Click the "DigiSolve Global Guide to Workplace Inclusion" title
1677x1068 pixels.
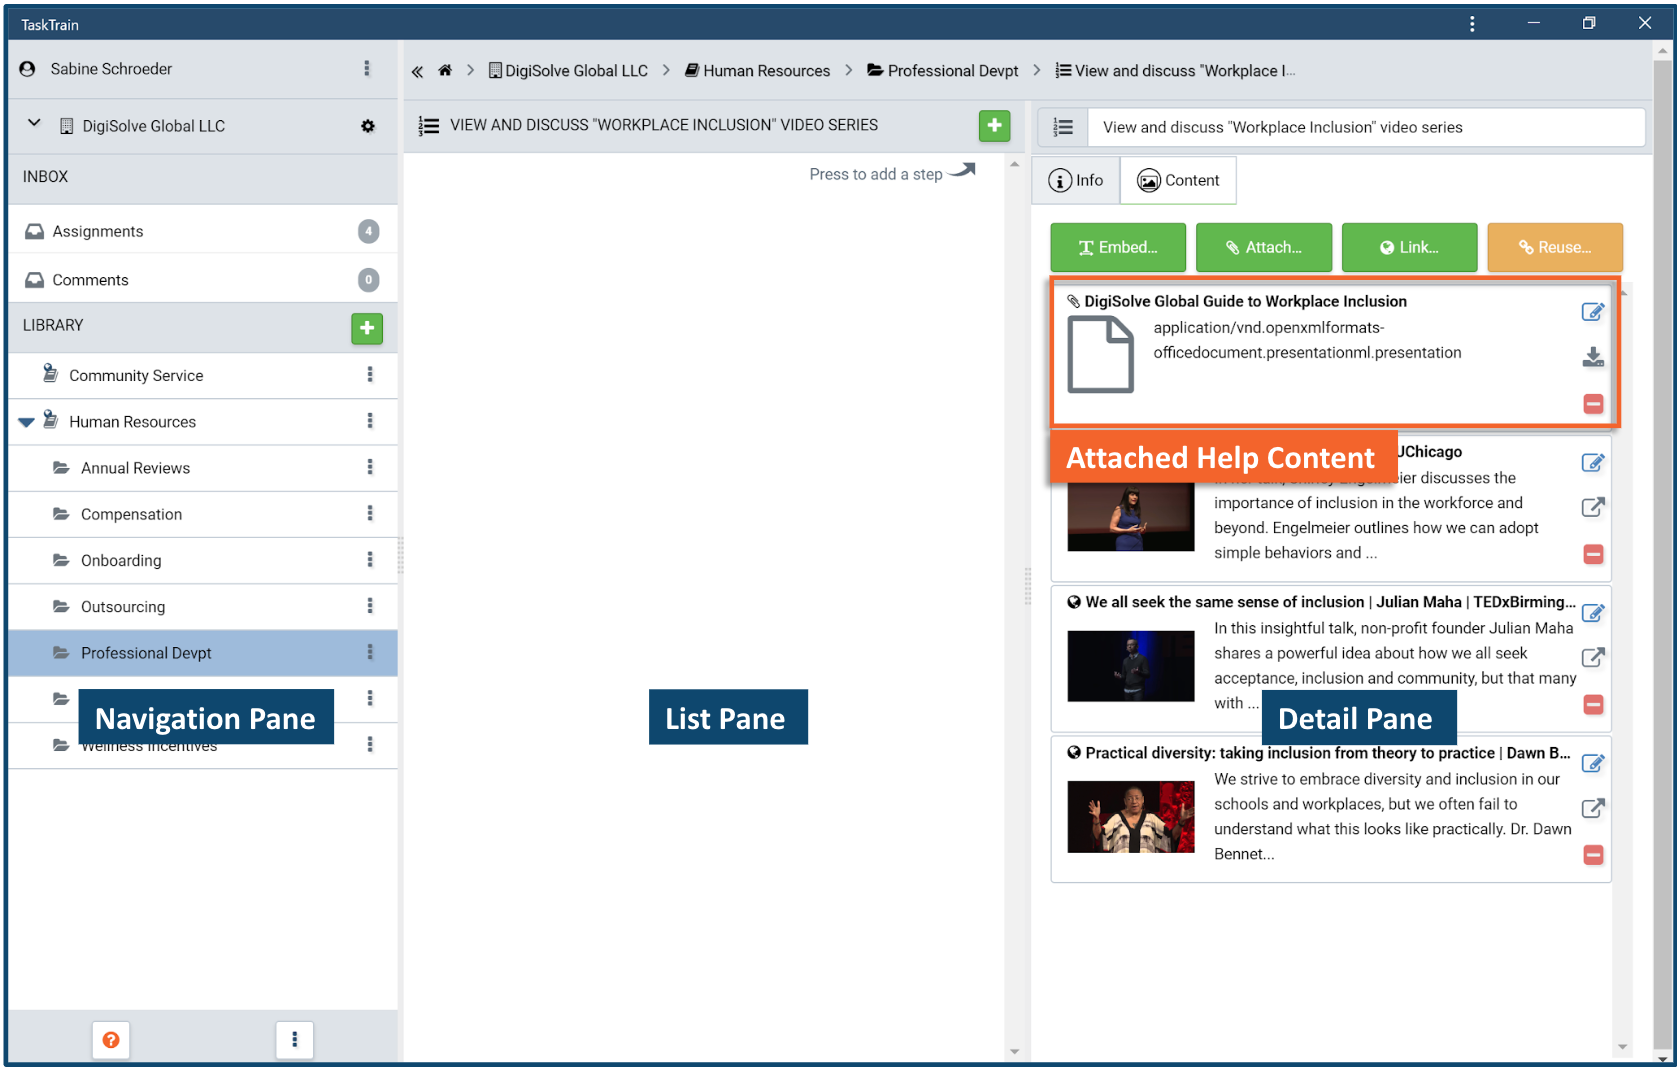1246,301
